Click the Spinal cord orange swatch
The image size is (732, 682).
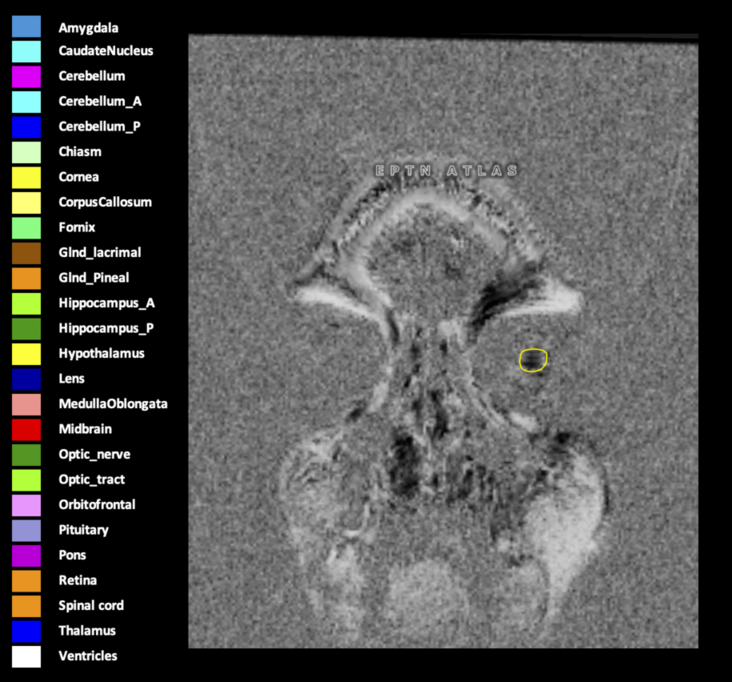coord(26,606)
